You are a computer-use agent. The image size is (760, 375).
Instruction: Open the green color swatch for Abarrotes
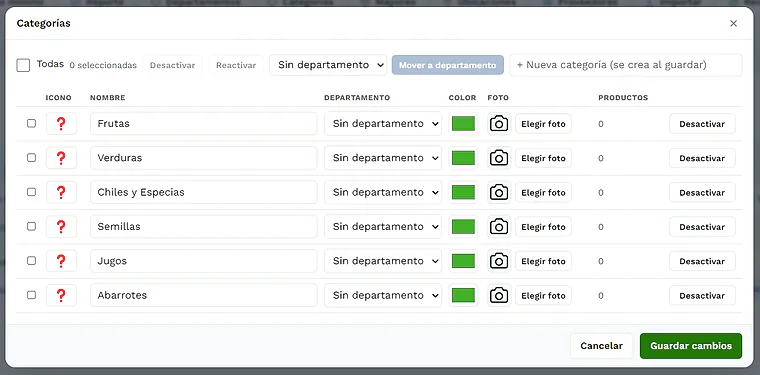pyautogui.click(x=463, y=296)
